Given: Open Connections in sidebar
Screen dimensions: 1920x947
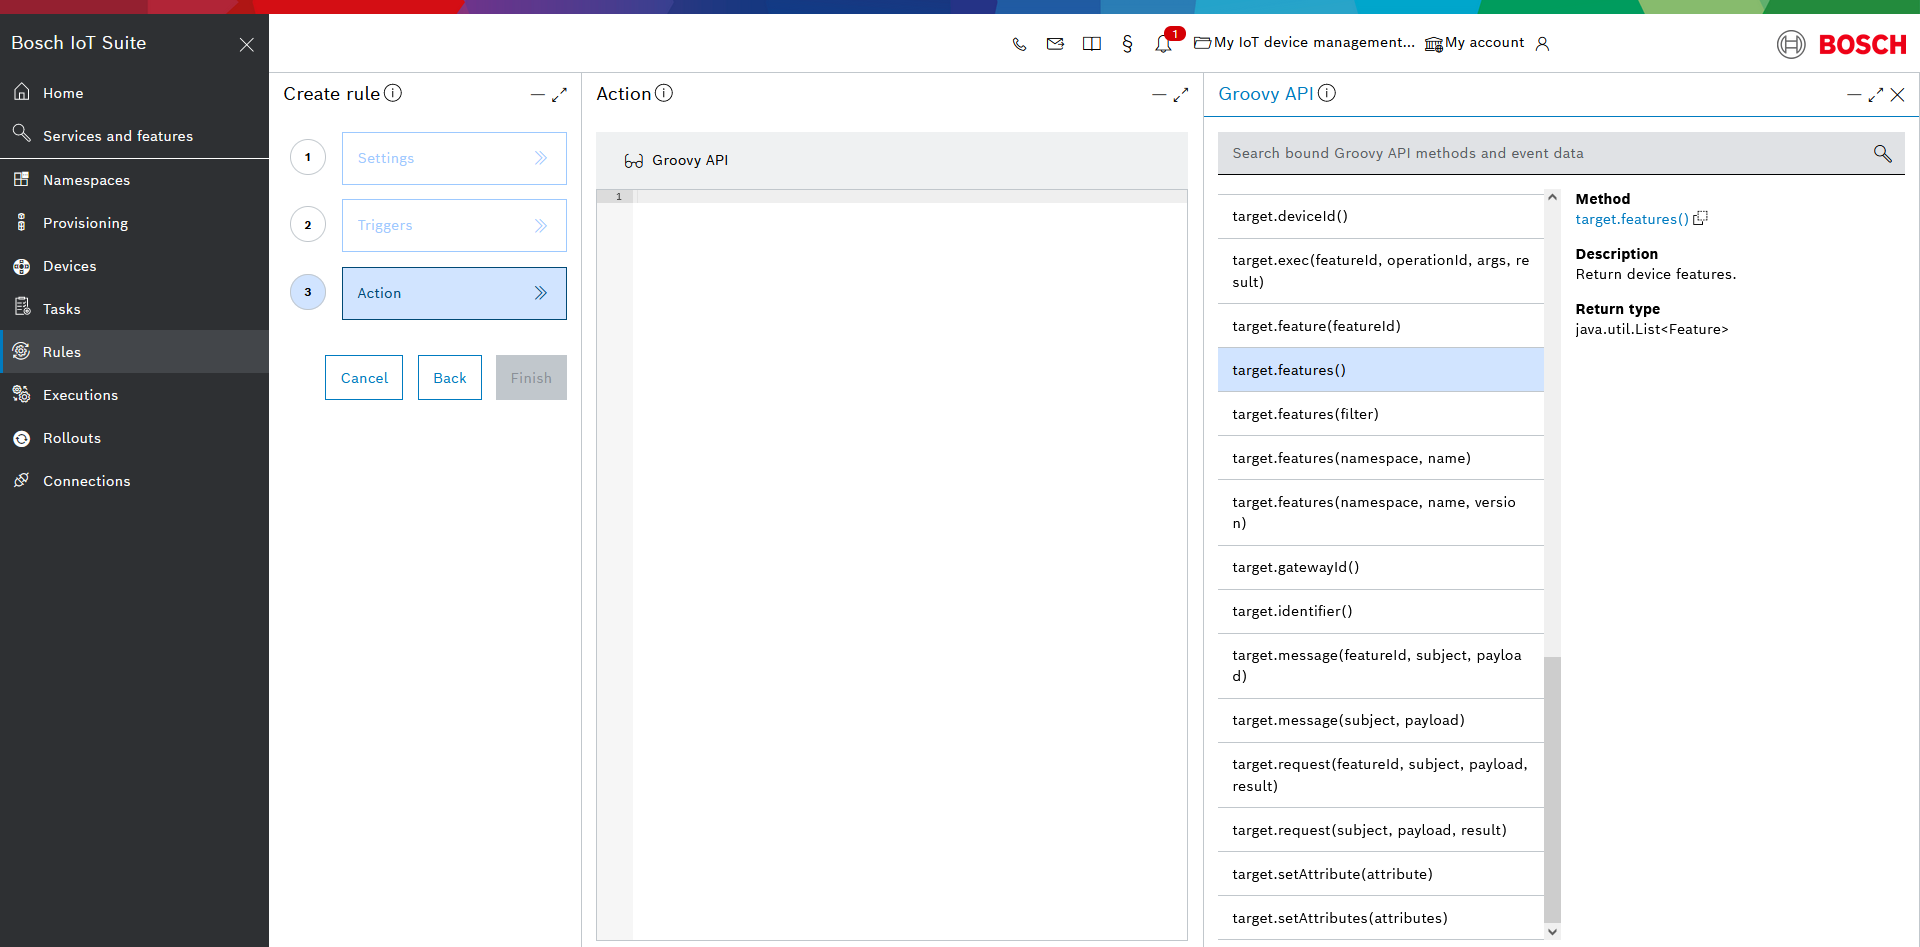Looking at the screenshot, I should click(x=134, y=481).
